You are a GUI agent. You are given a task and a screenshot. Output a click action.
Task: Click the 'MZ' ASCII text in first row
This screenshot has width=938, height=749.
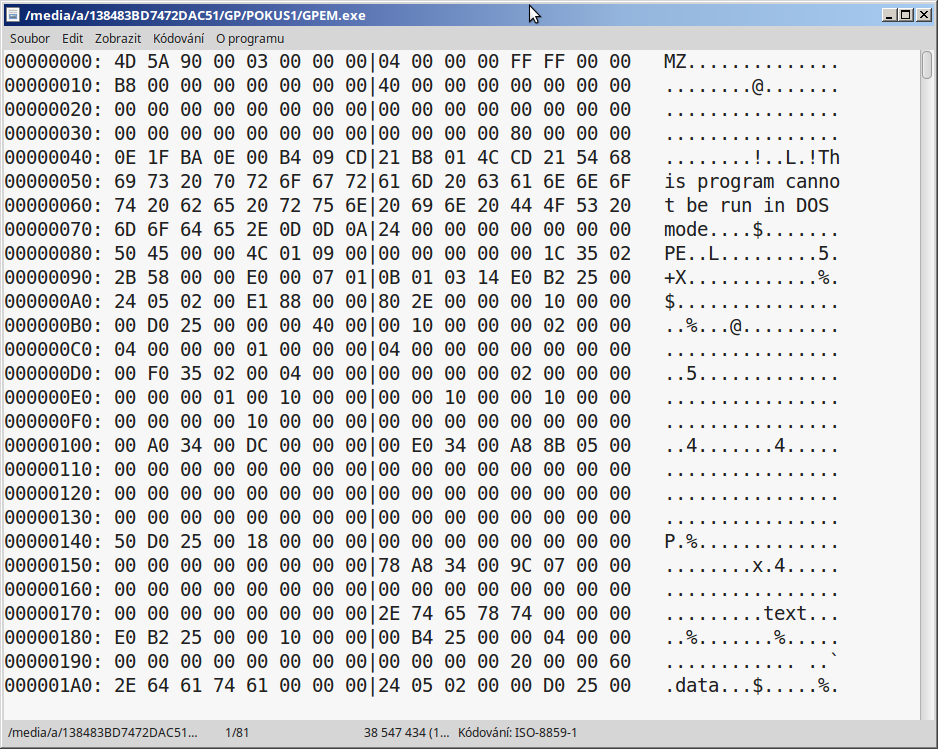tap(675, 62)
